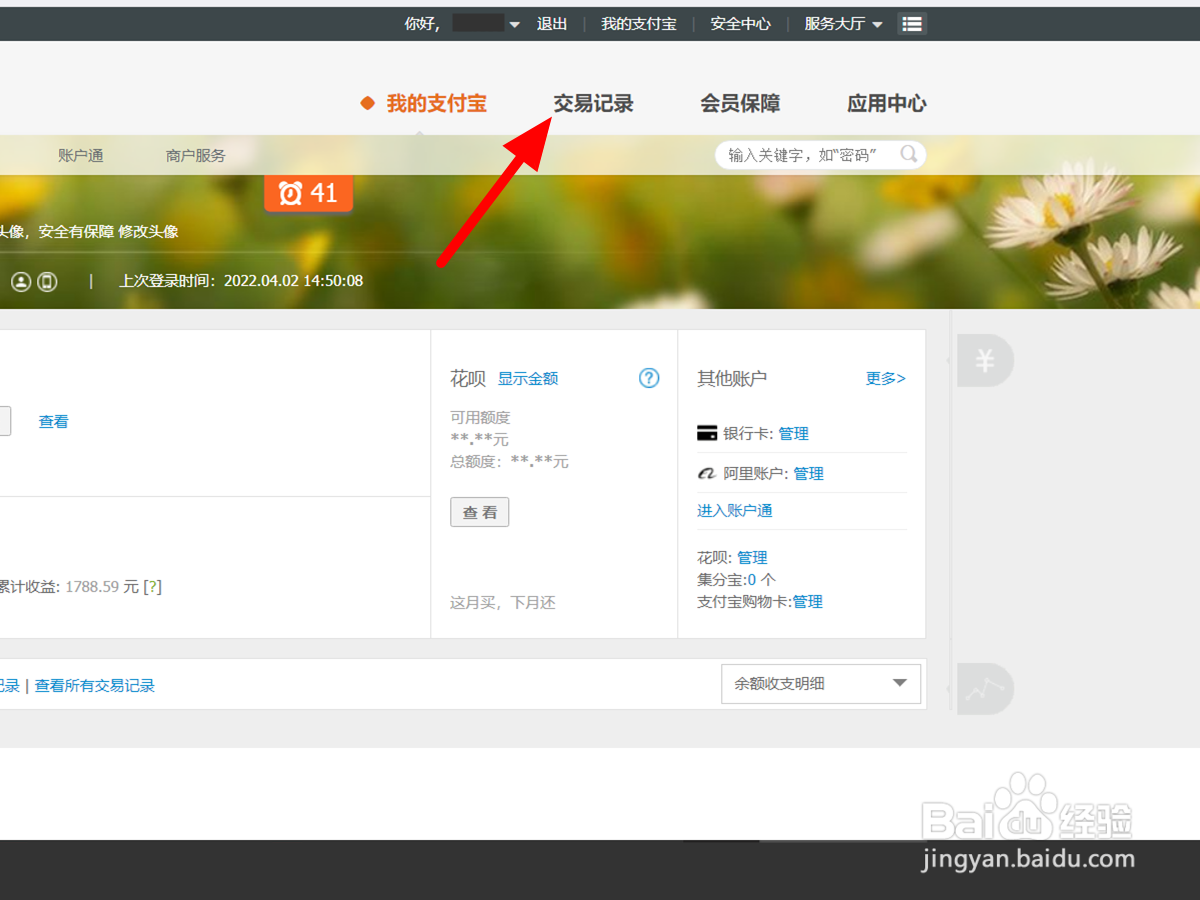Viewport: 1200px width, 900px height.
Task: Open the apps grid icon in the top bar
Action: point(911,23)
